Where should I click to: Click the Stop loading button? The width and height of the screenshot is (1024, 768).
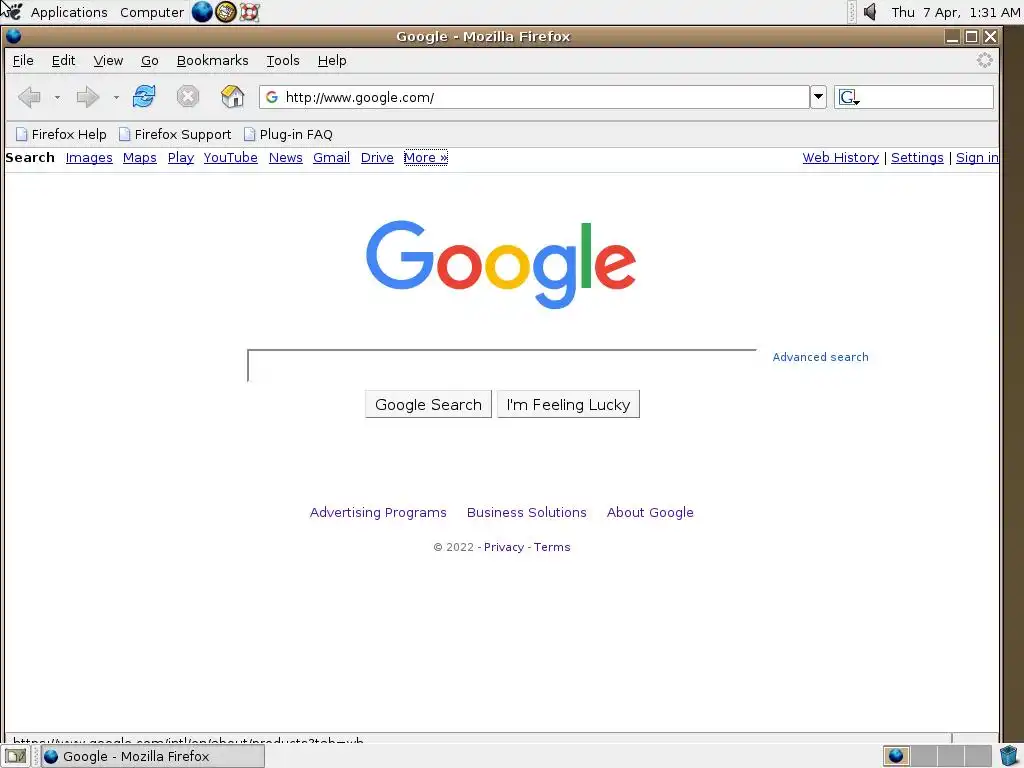click(x=187, y=97)
